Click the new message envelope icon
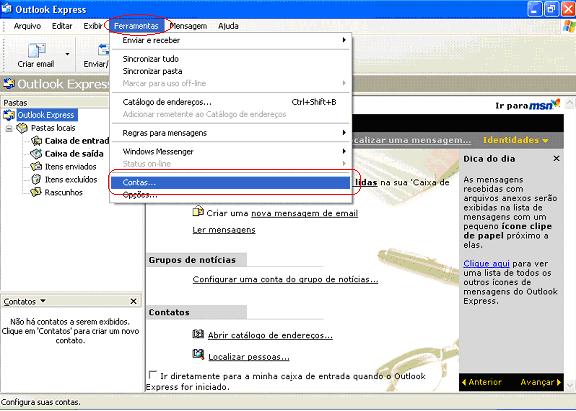The width and height of the screenshot is (576, 411). pyautogui.click(x=198, y=212)
